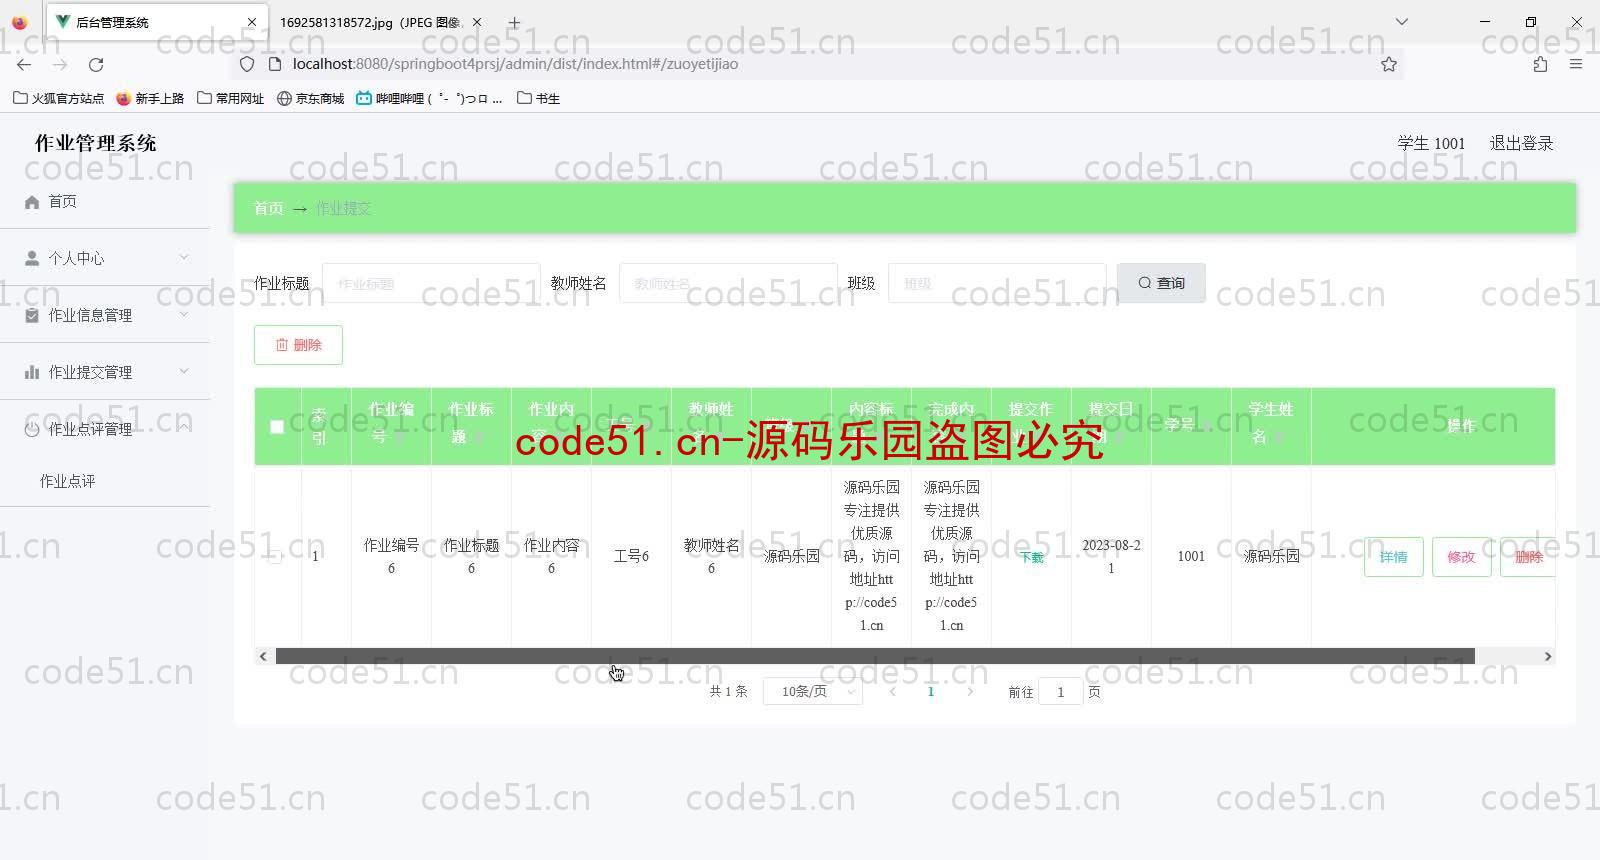Click the 删除 button above the table

(298, 345)
